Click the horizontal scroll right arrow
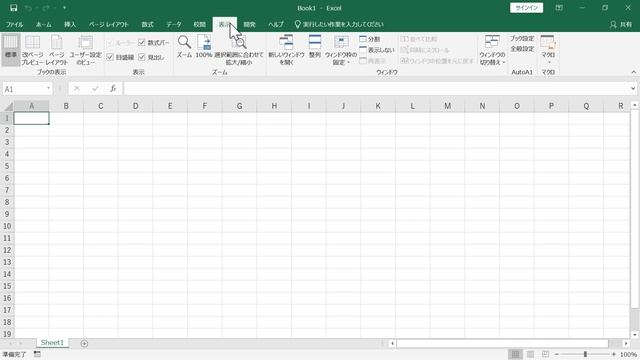The width and height of the screenshot is (640, 360). point(626,343)
